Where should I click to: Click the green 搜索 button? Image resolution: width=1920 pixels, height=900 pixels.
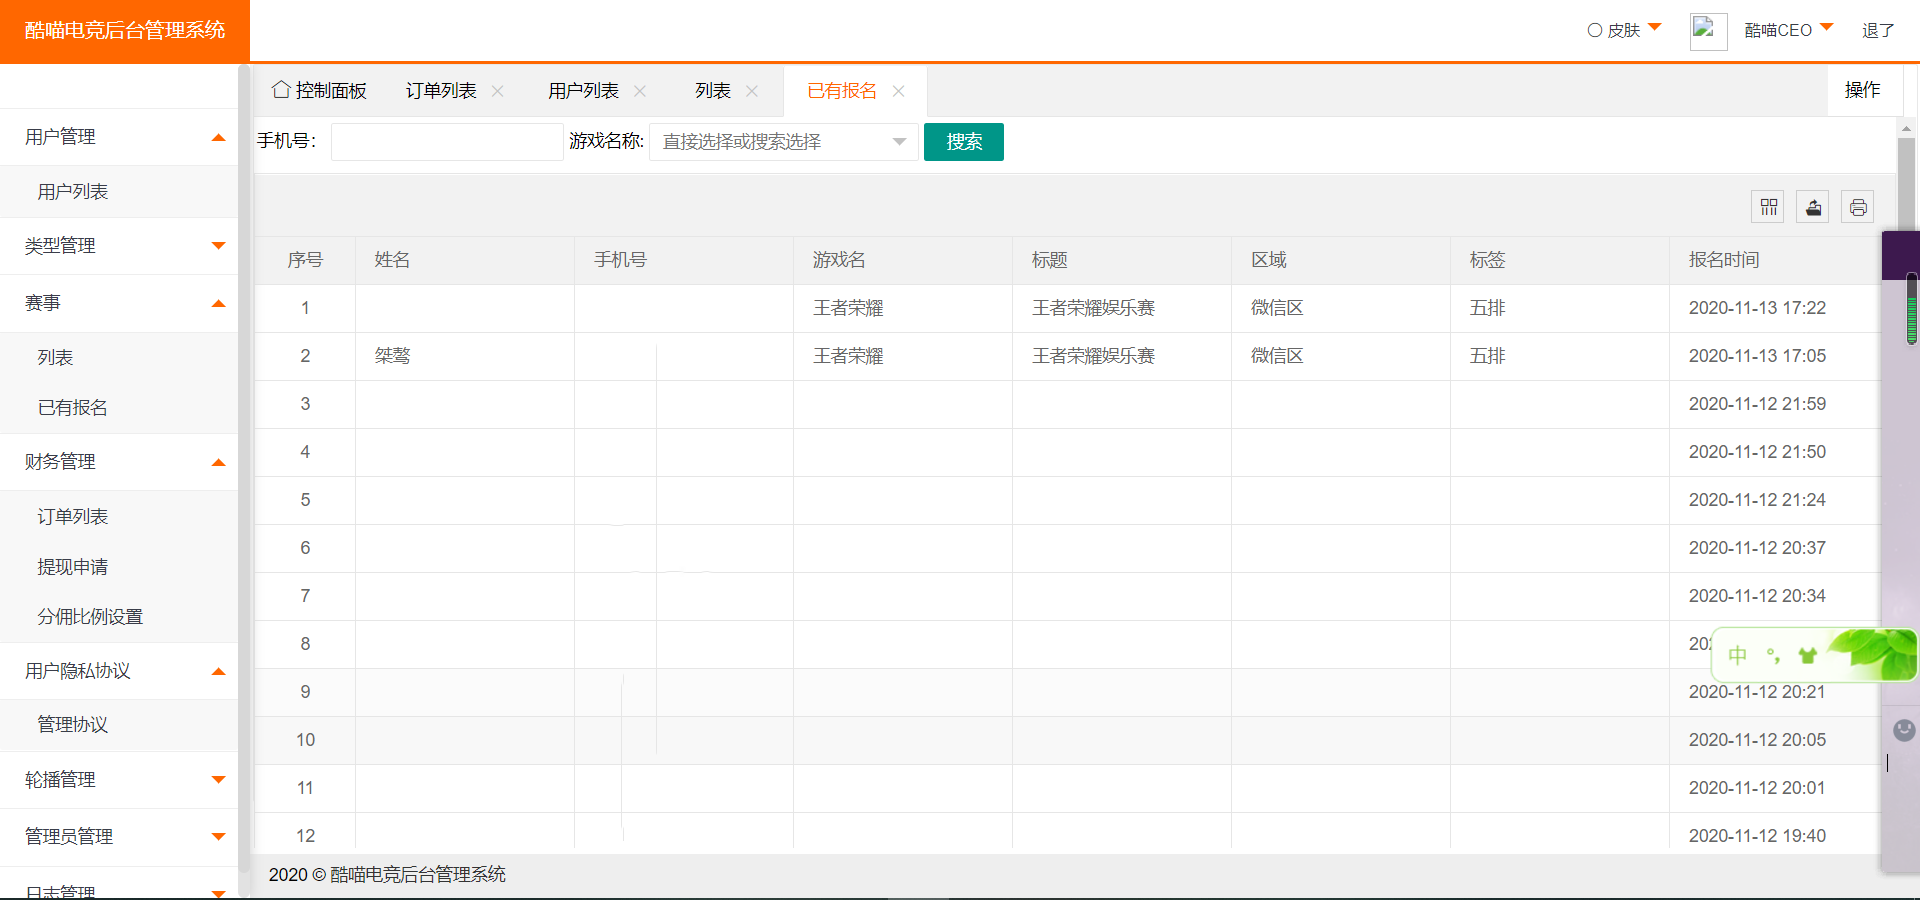pos(963,142)
